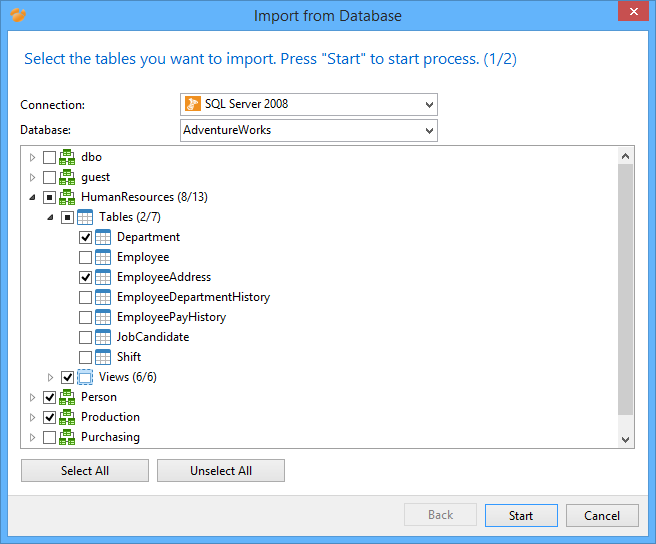Click the scrollbar down arrow in tree
656x544 pixels.
(x=626, y=438)
